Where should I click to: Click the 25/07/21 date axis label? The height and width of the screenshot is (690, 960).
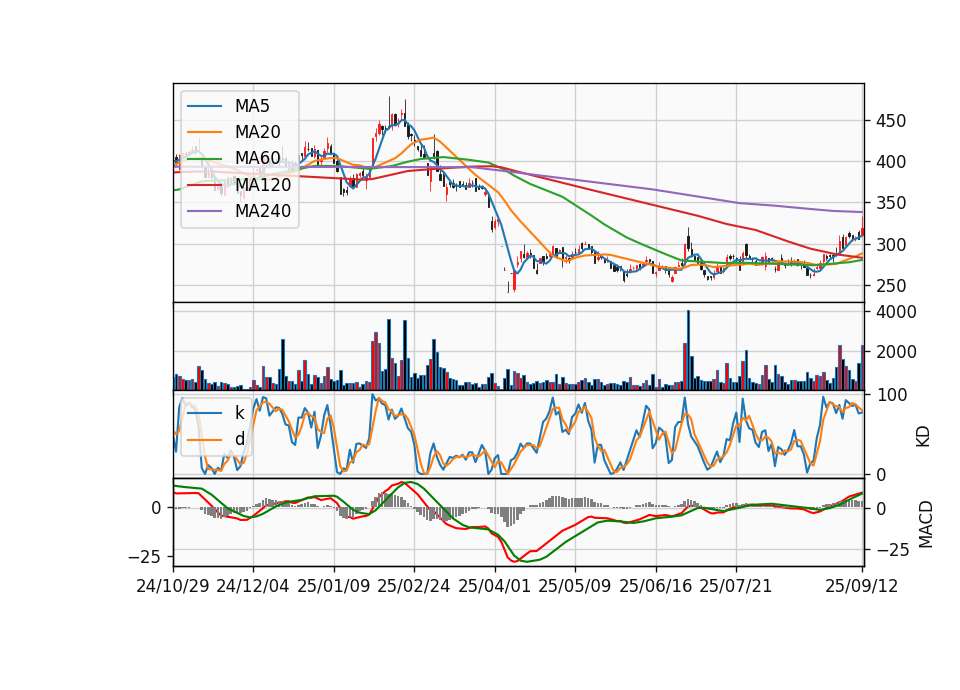click(x=736, y=586)
